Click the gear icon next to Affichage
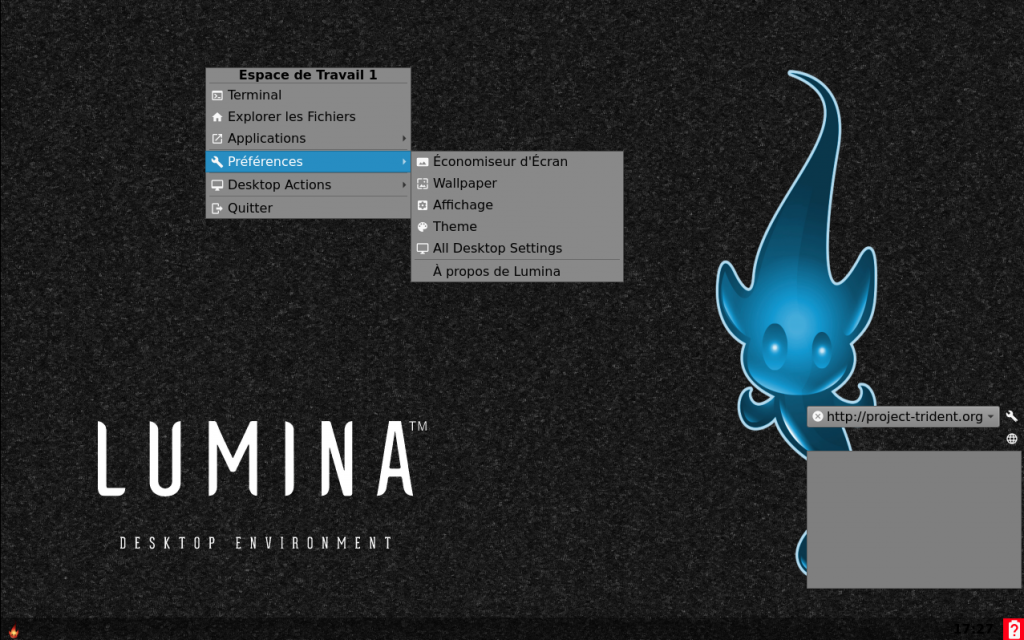1024x640 pixels. coord(422,205)
